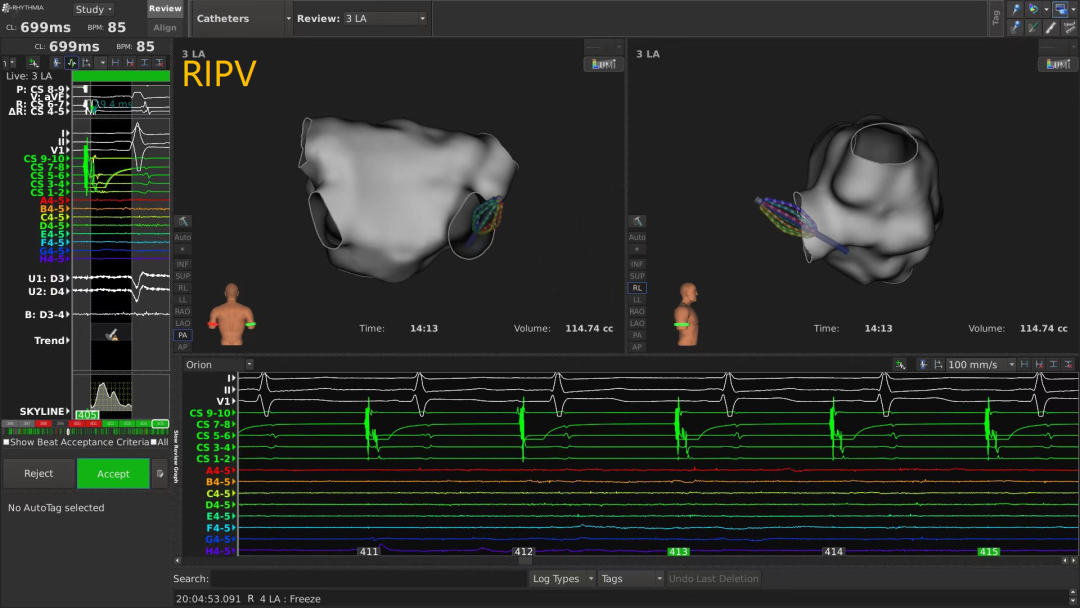Enable Show Beat Acceptance Criteria checkbox
The height and width of the screenshot is (608, 1080).
(7, 442)
